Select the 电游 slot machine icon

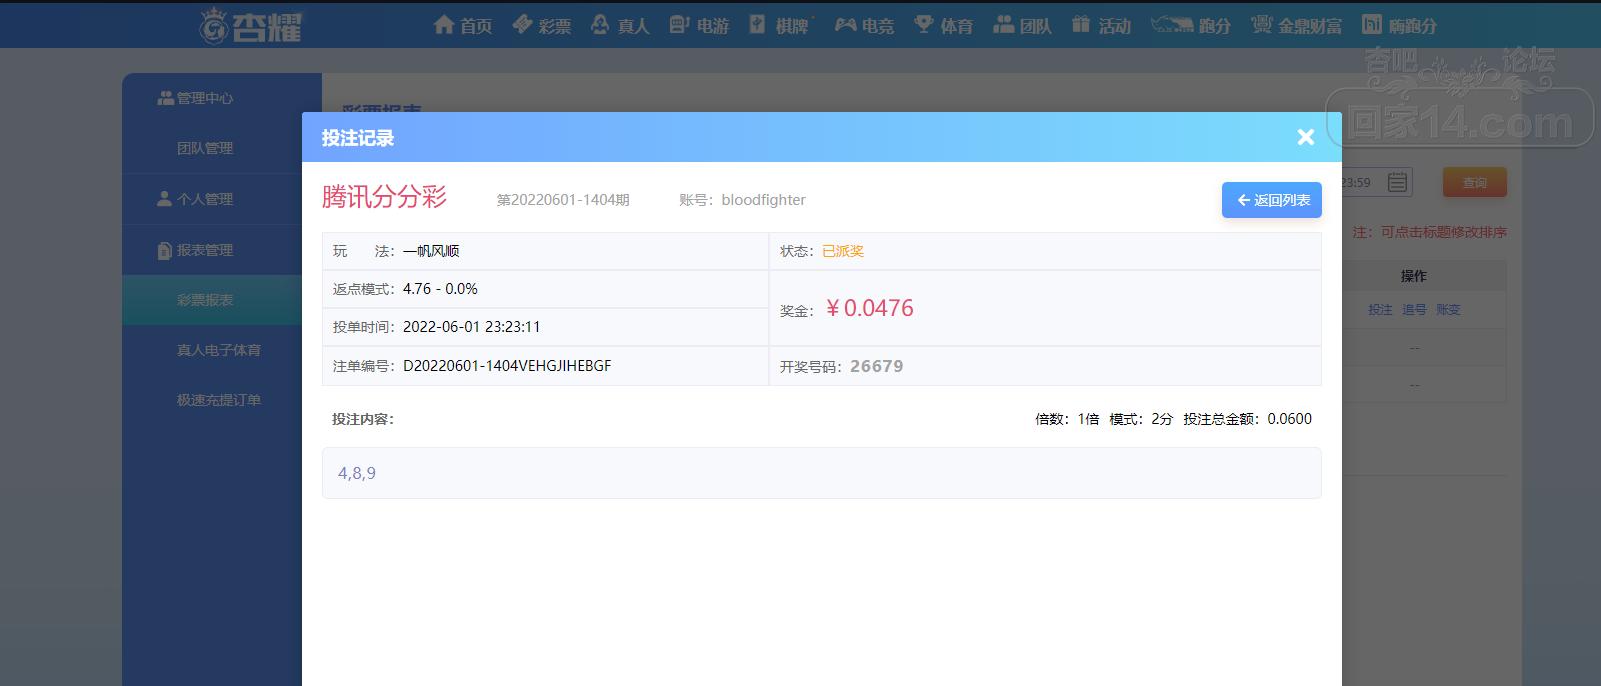(x=679, y=24)
